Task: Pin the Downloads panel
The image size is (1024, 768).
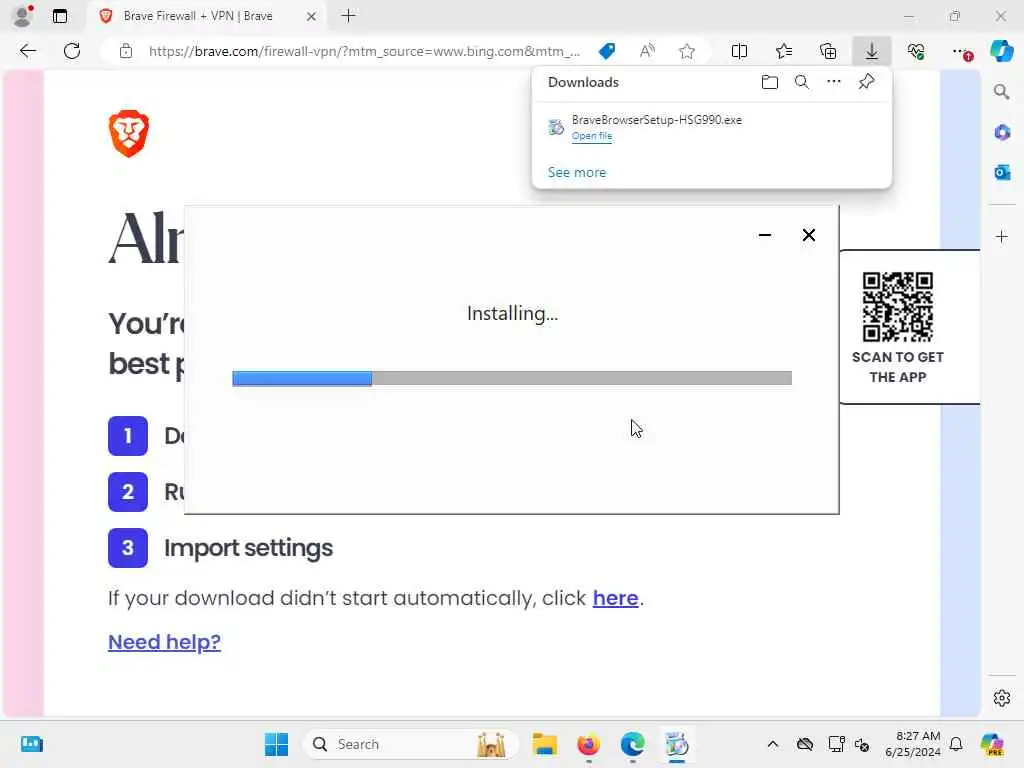Action: point(867,82)
